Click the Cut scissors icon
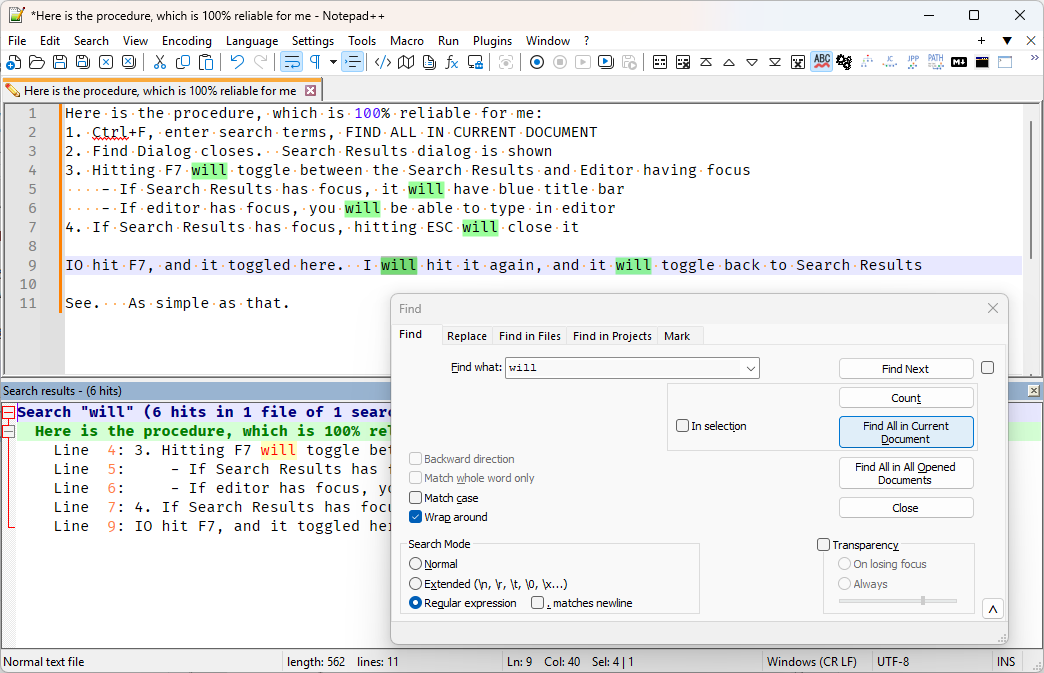Viewport: 1044px width, 673px height. tap(158, 62)
